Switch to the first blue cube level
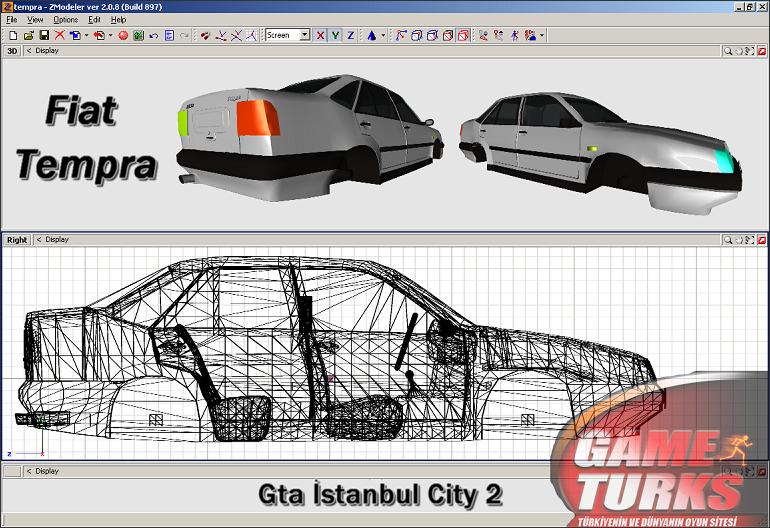The height and width of the screenshot is (528, 770). [416, 35]
